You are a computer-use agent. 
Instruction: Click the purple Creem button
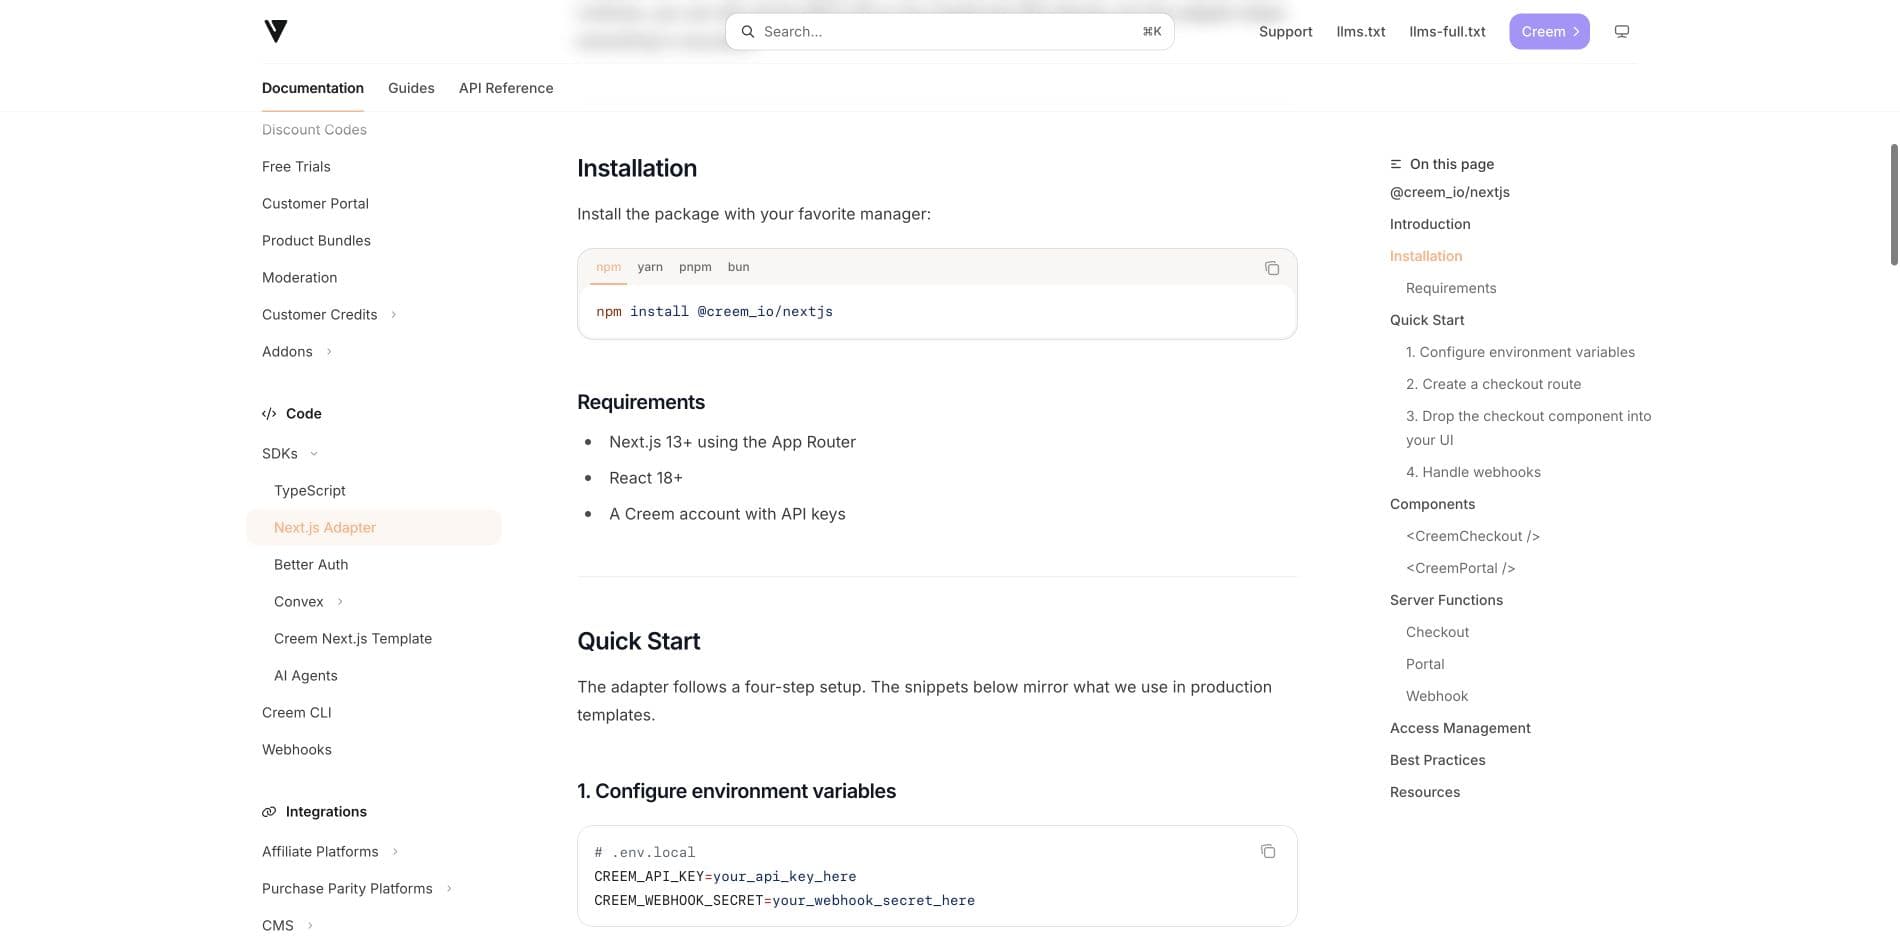tap(1549, 32)
